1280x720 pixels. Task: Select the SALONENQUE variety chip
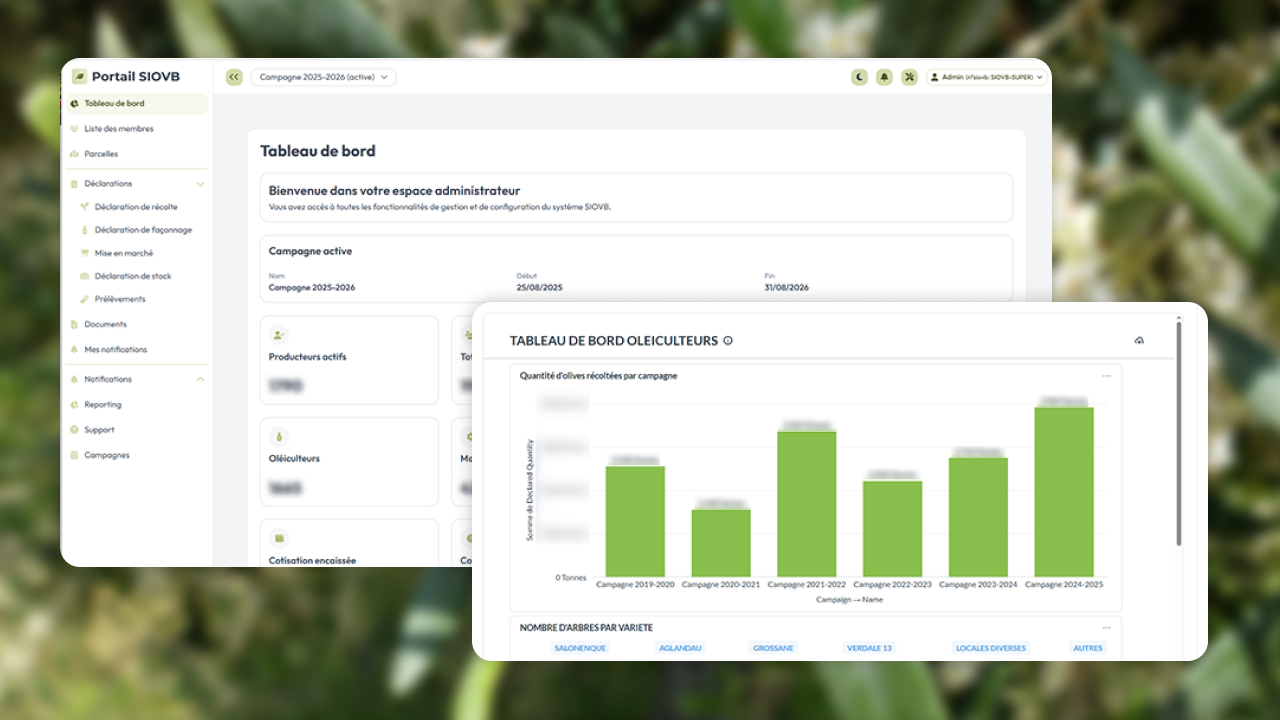tap(580, 647)
